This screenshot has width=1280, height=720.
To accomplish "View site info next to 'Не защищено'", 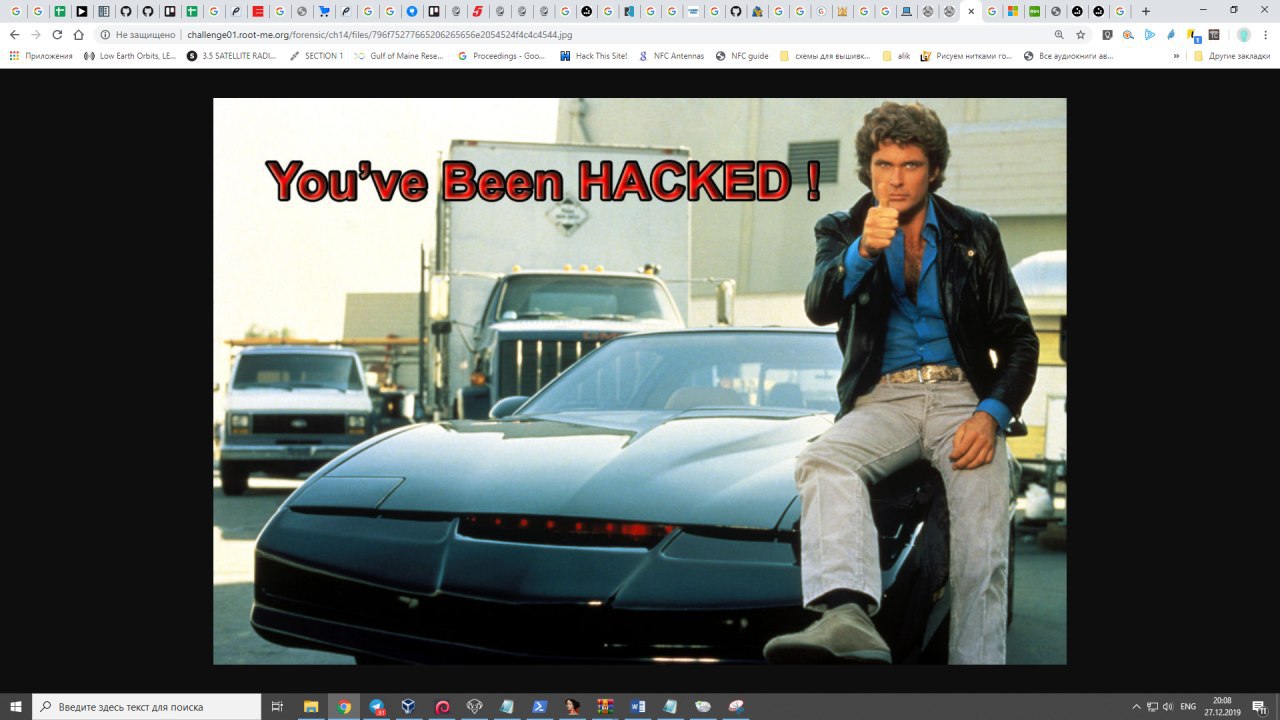I will point(105,34).
